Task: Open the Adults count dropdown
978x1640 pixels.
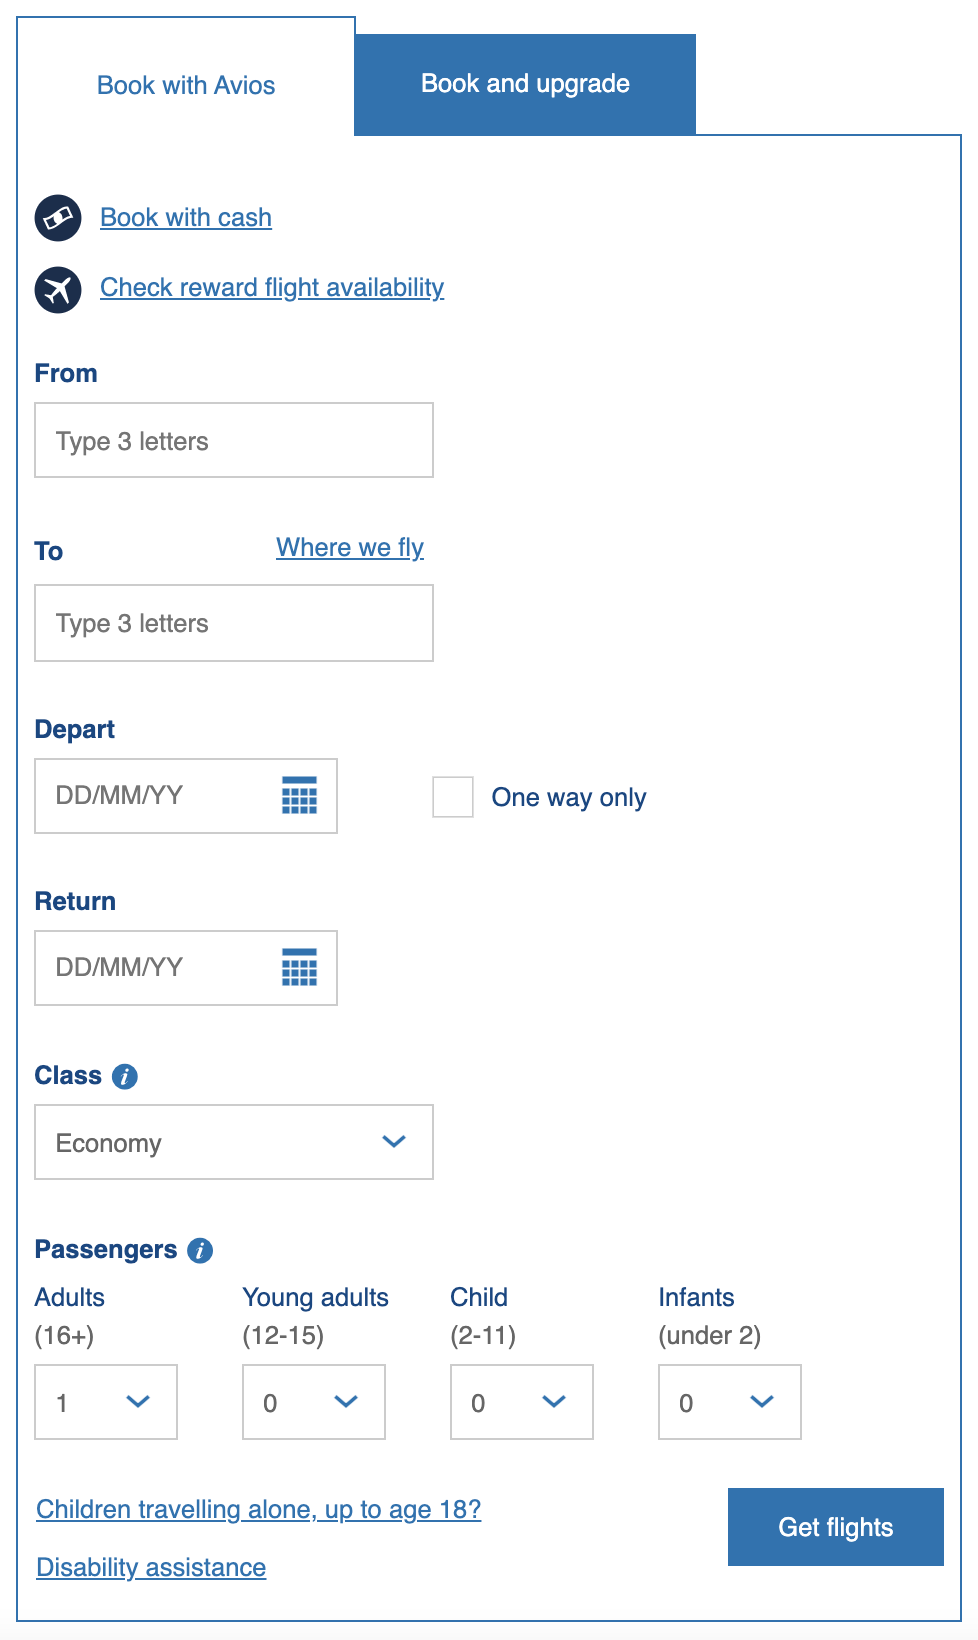Action: point(106,1402)
